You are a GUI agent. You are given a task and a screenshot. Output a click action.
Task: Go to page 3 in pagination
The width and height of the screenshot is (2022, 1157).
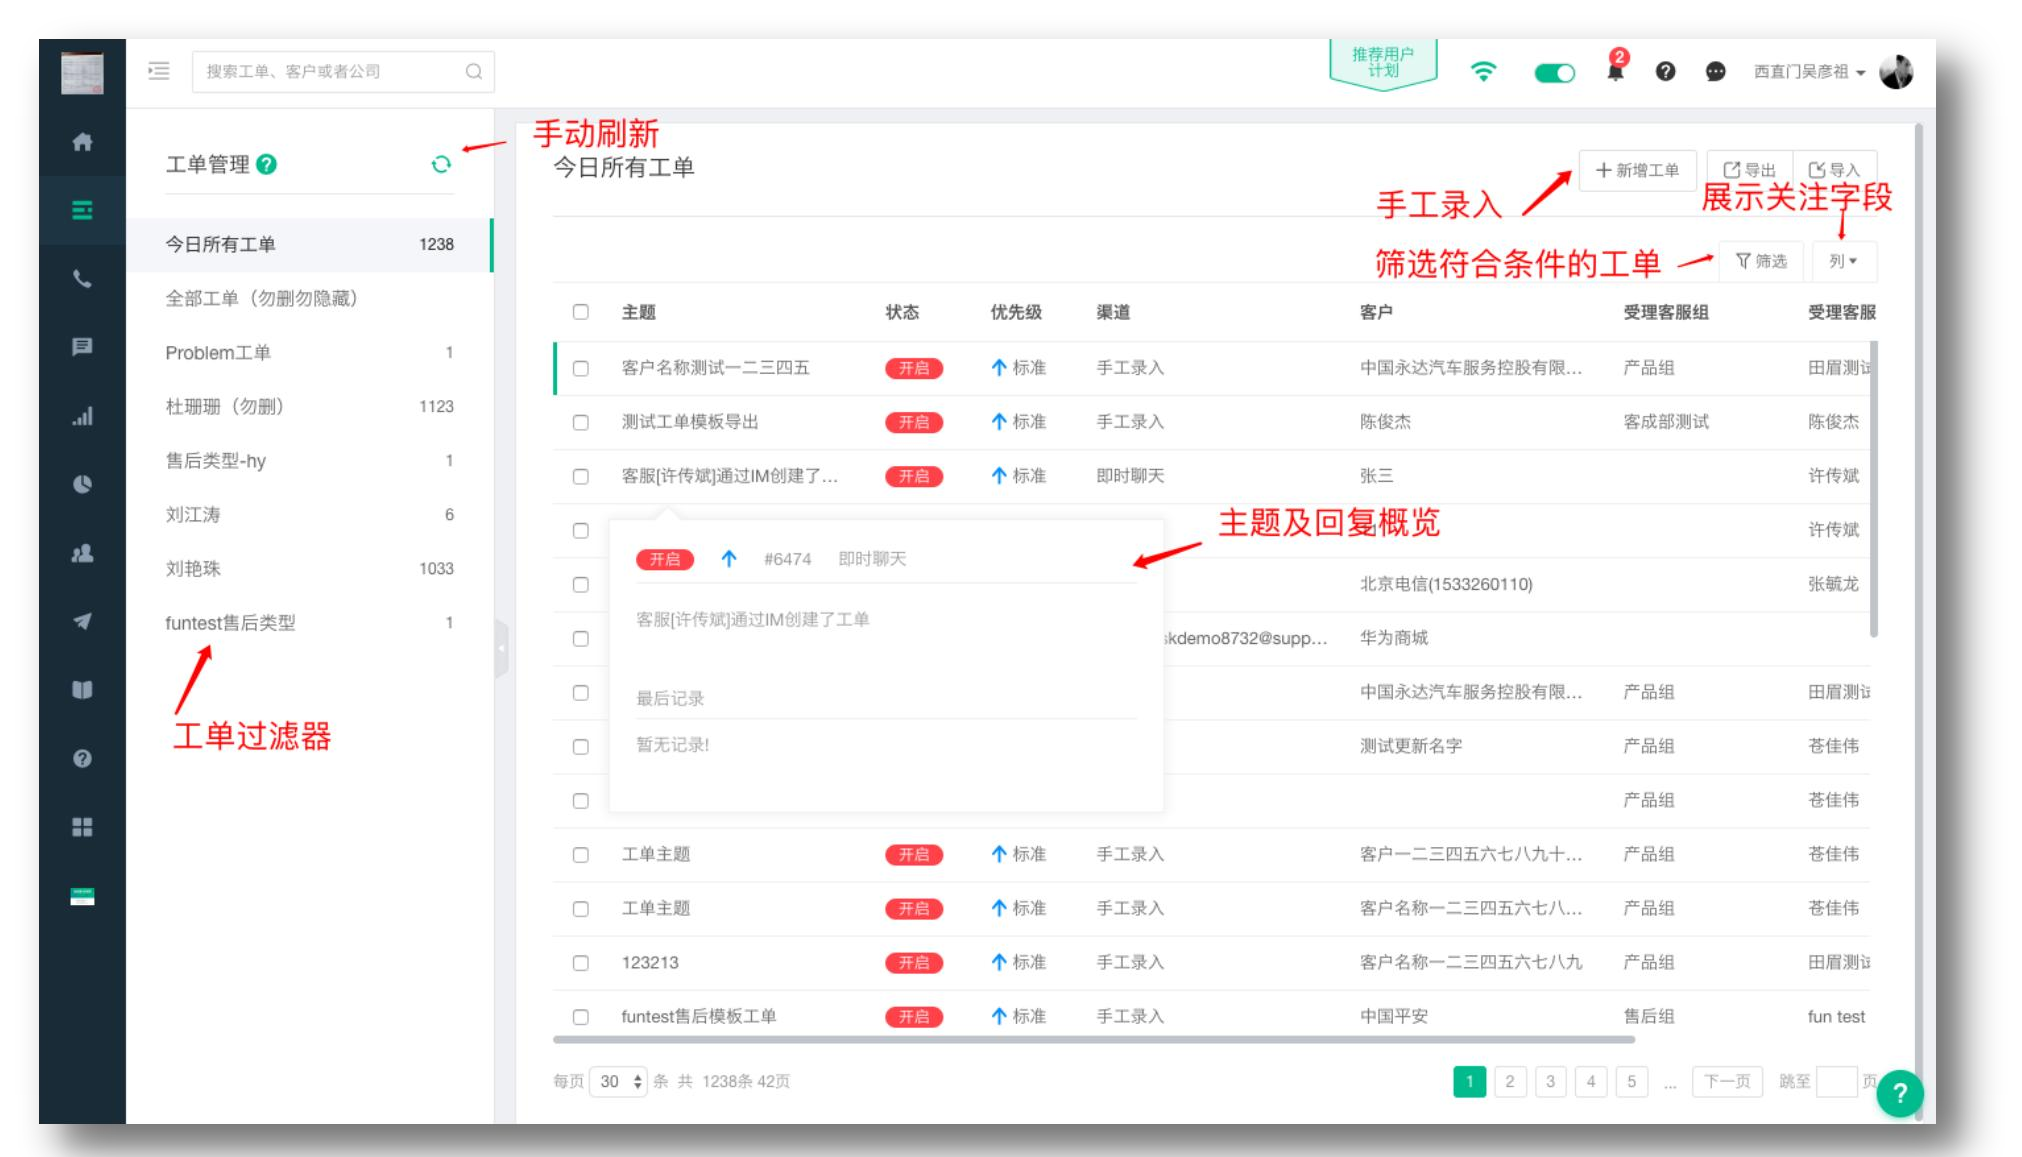(x=1549, y=1081)
